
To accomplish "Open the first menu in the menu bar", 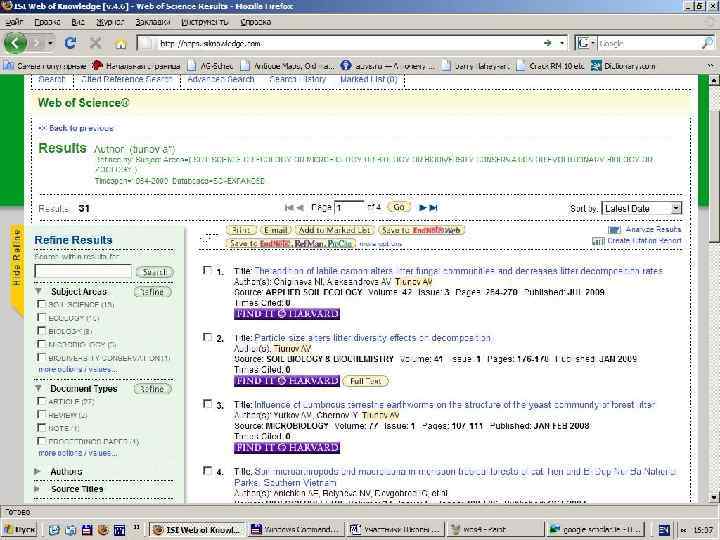I will [15, 22].
